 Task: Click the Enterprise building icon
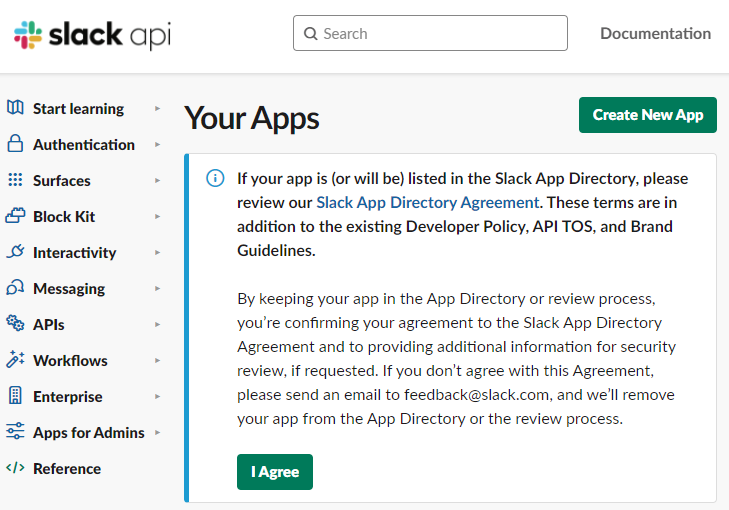pyautogui.click(x=15, y=396)
